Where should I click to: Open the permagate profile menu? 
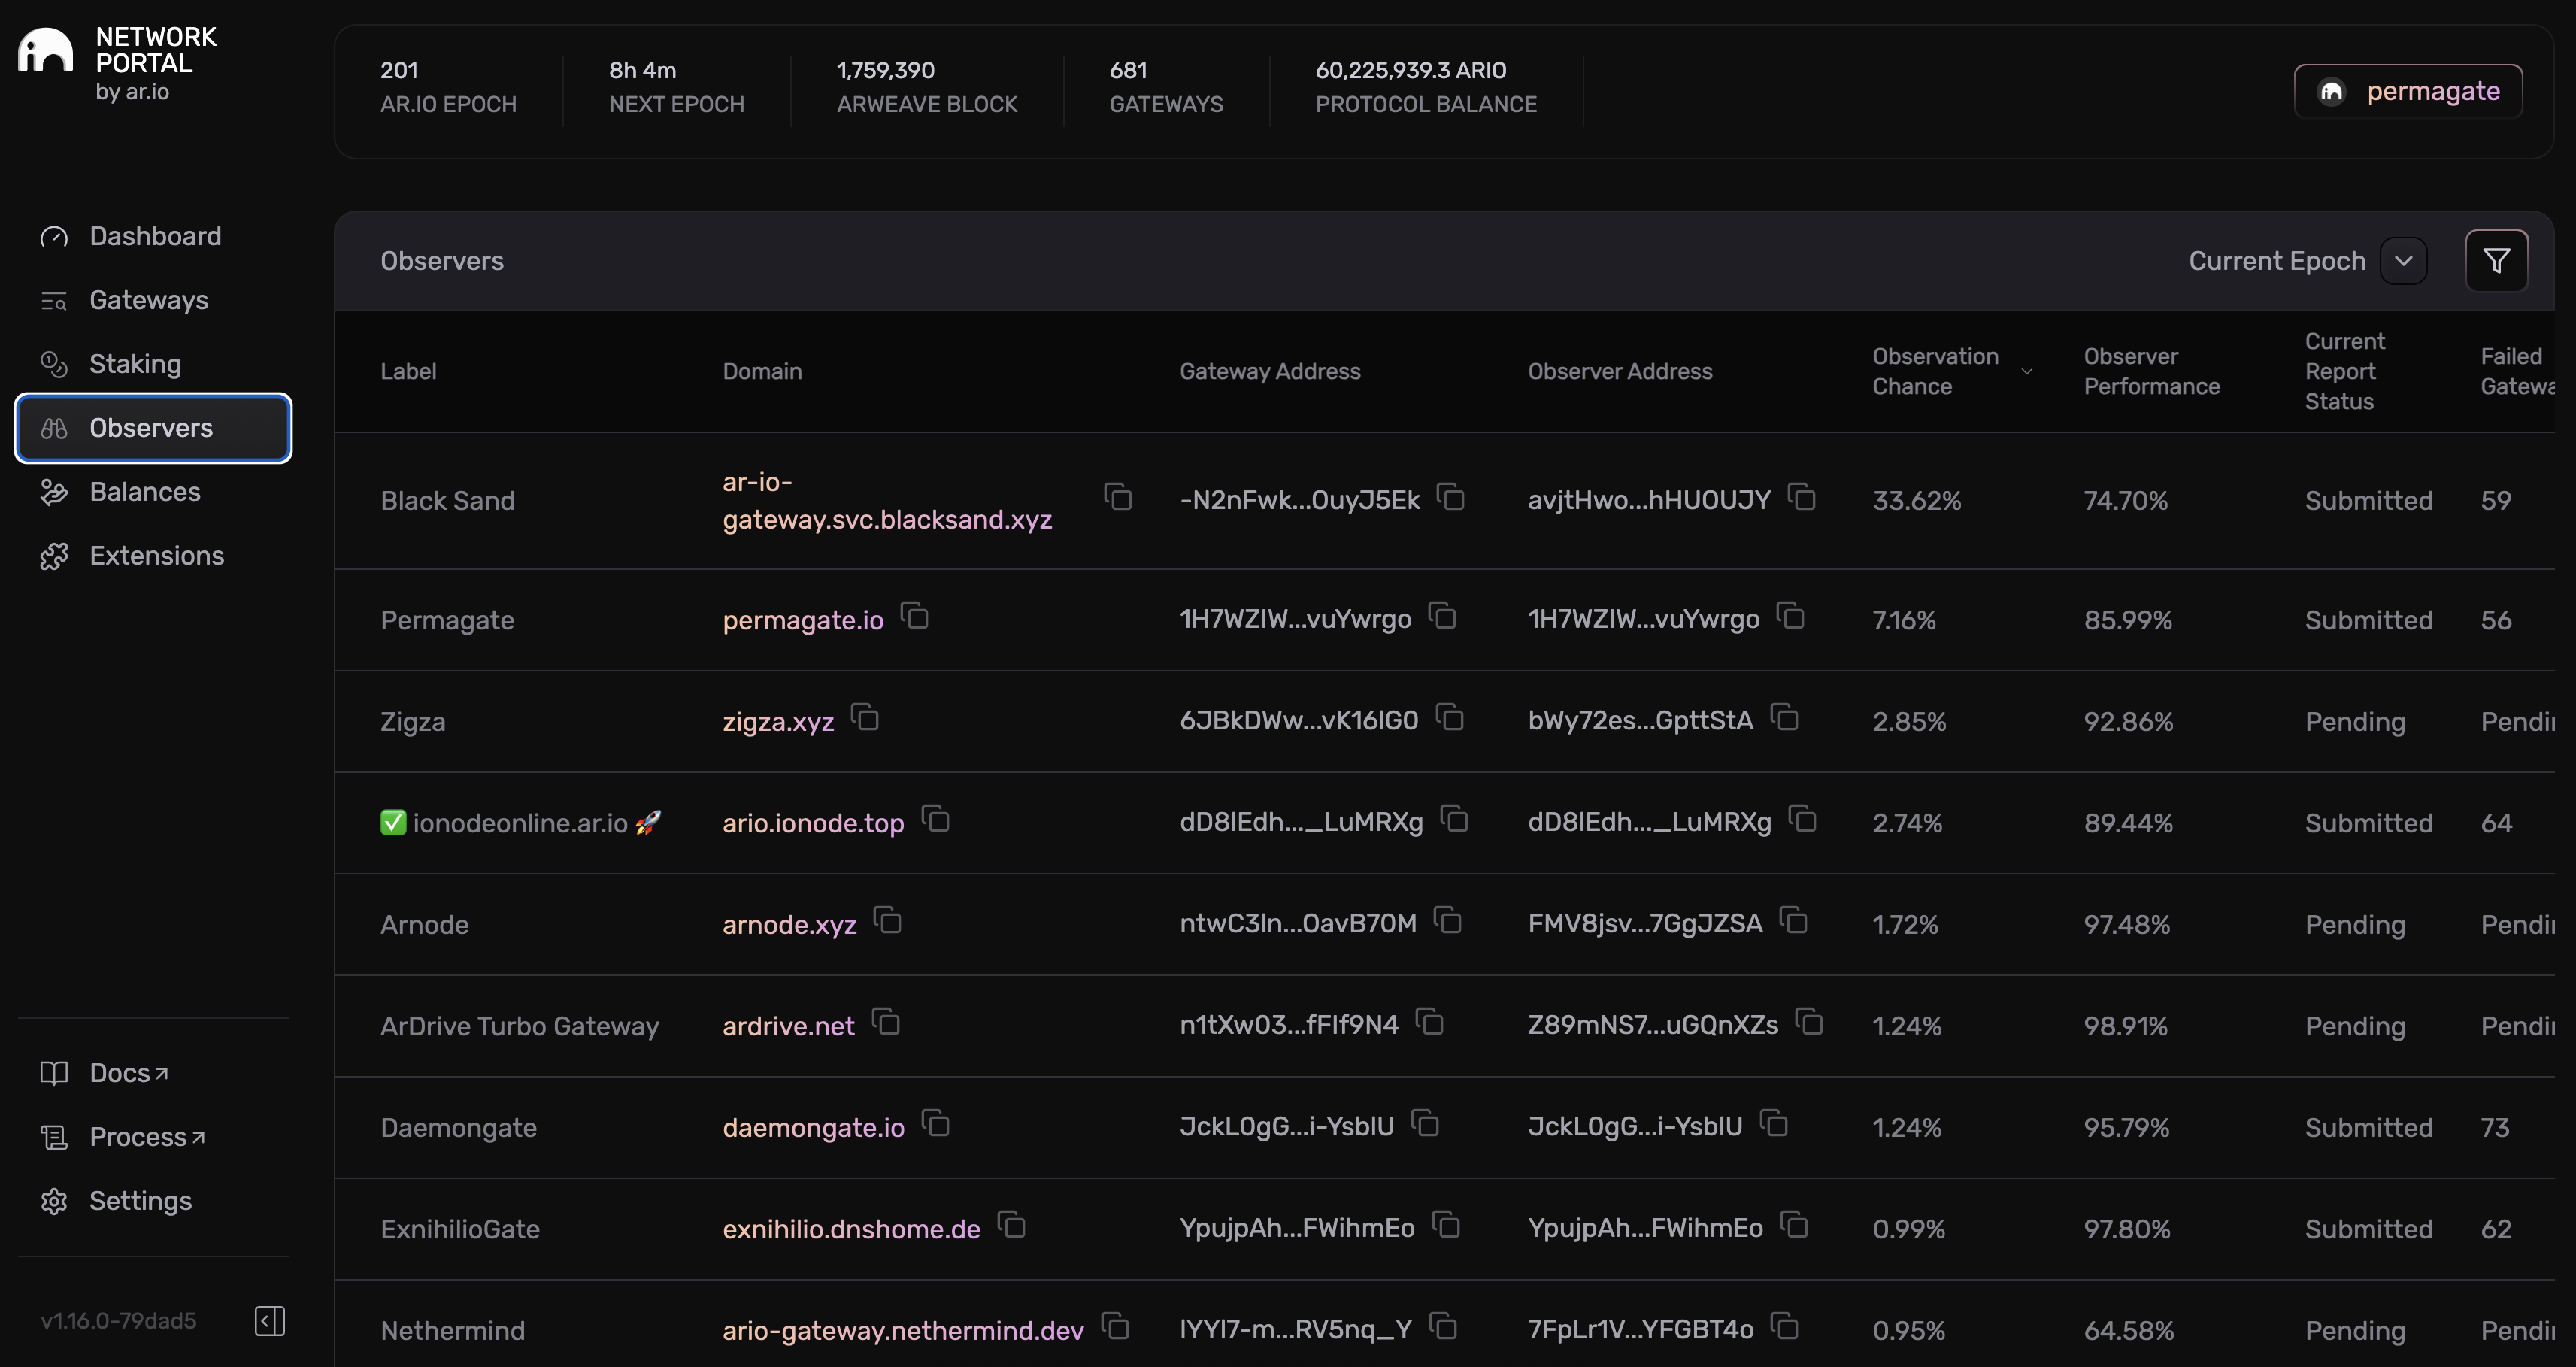2407,91
